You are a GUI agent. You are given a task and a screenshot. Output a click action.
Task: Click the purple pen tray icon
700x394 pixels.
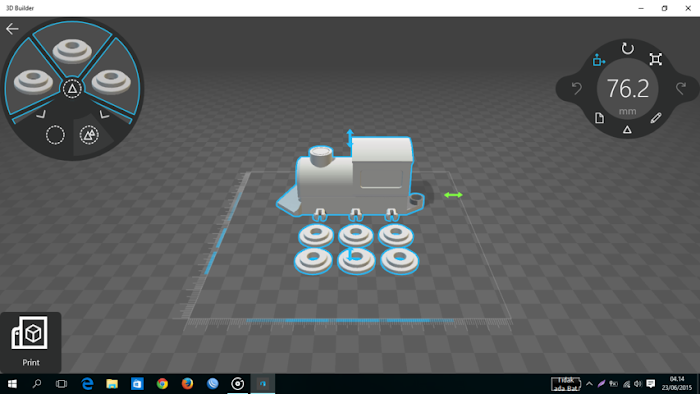point(601,384)
